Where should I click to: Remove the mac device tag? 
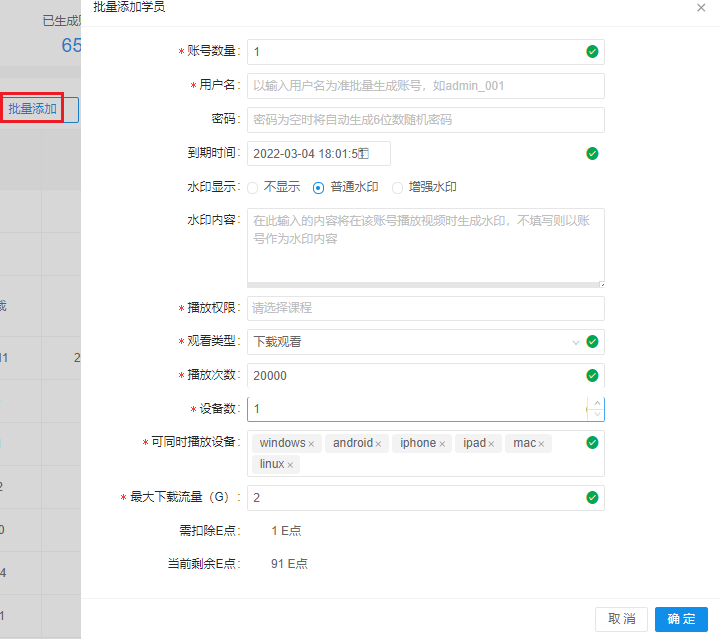[543, 444]
